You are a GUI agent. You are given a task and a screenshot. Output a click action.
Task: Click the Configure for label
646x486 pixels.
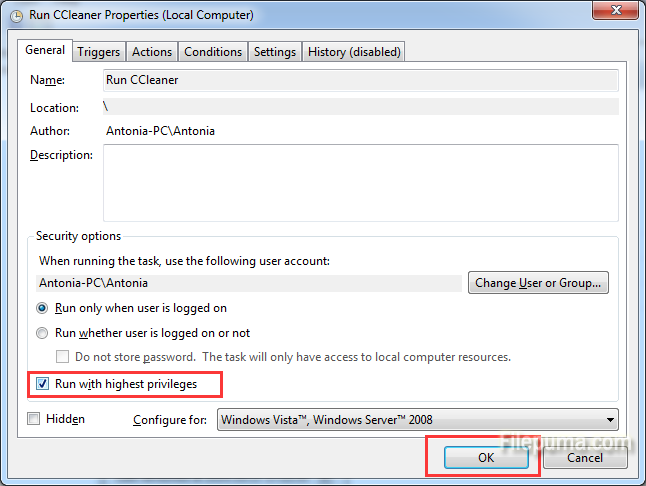(x=170, y=420)
